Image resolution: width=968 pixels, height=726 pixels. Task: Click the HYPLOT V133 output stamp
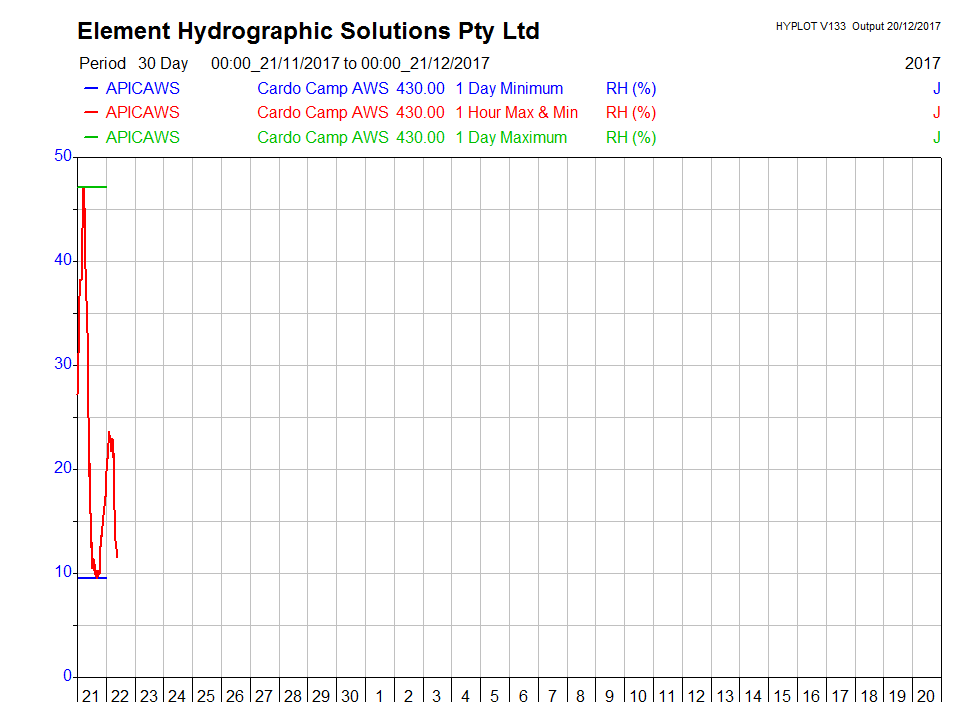[857, 26]
